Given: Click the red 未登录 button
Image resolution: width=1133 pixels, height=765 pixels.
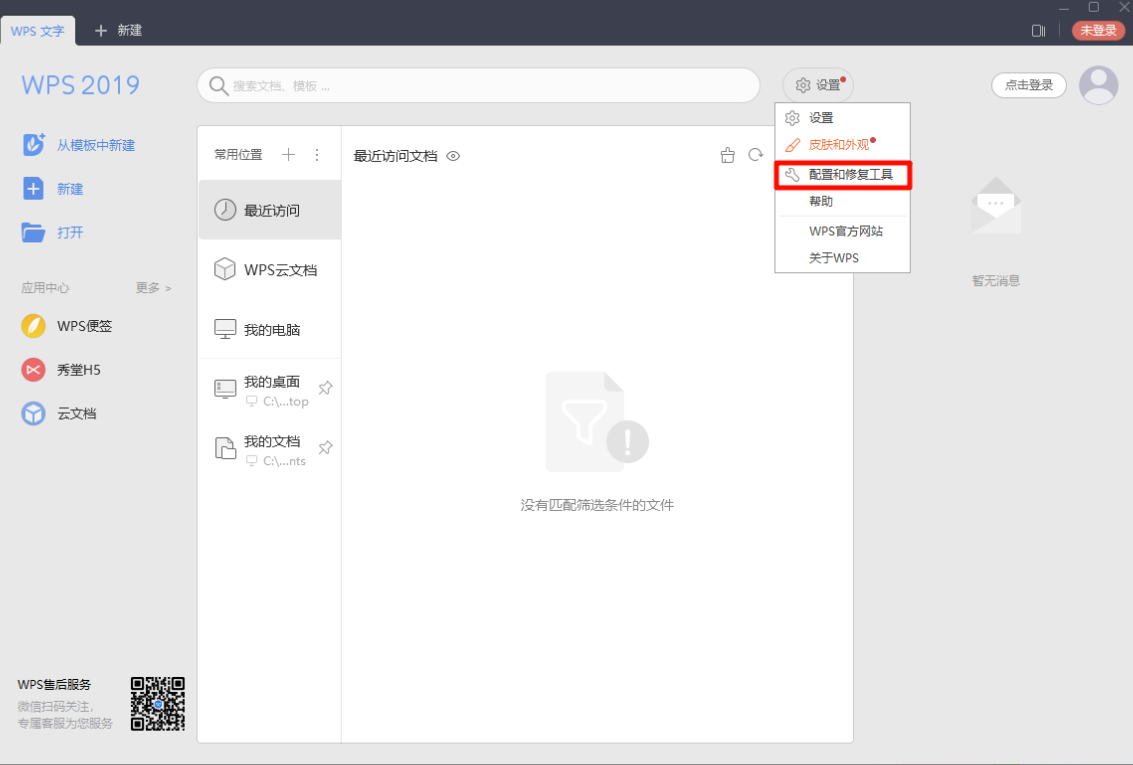Looking at the screenshot, I should coord(1098,30).
